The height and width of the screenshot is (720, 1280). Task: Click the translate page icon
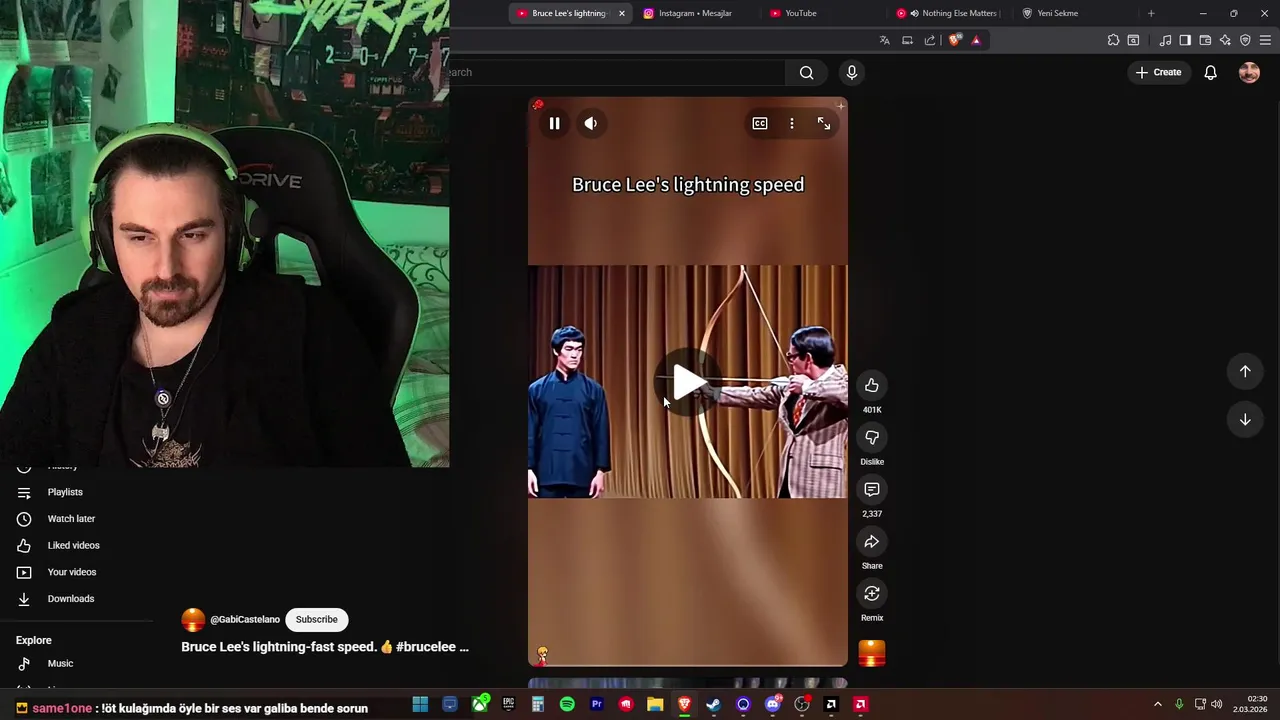click(885, 40)
